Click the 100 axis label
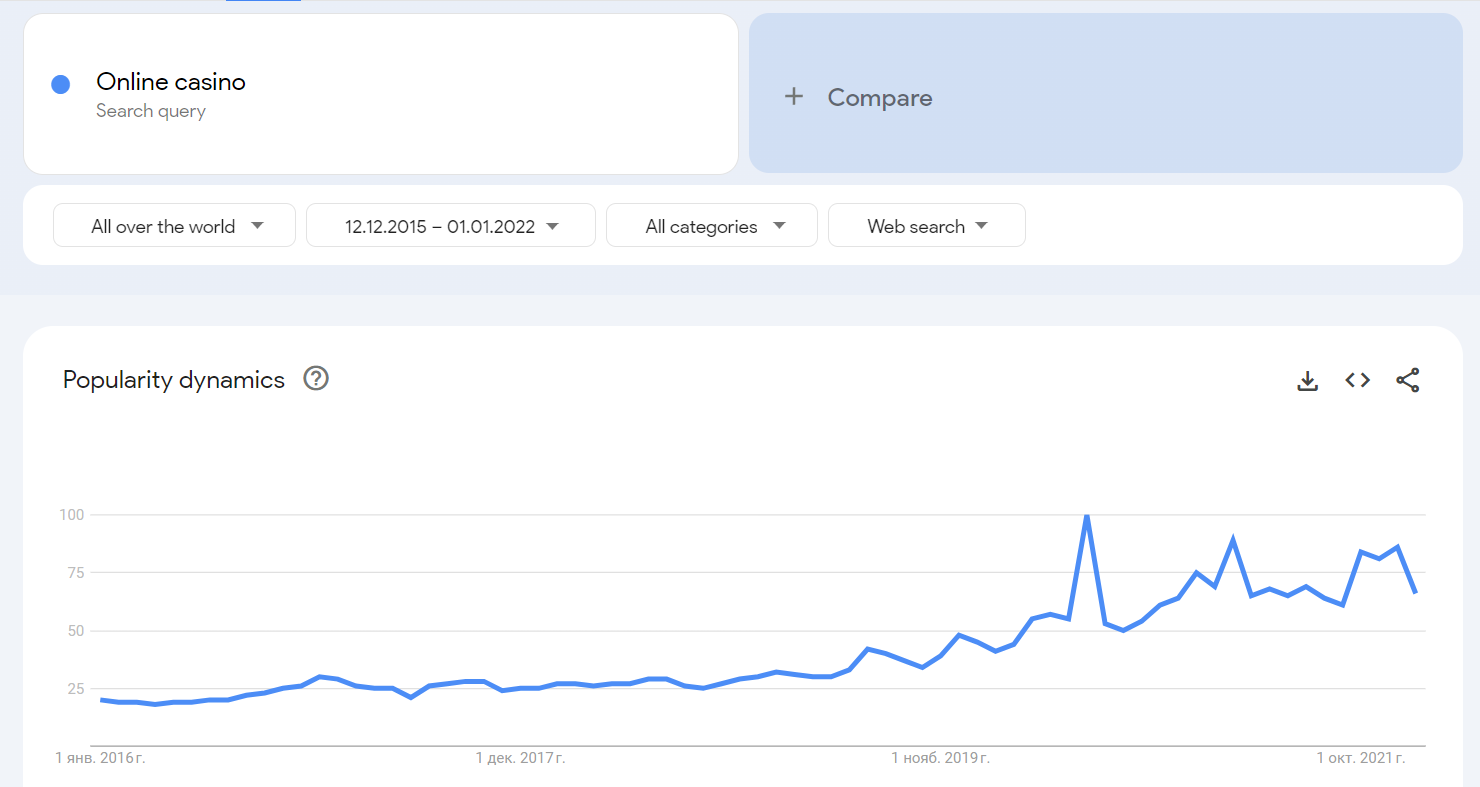The height and width of the screenshot is (787, 1480). click(x=73, y=515)
